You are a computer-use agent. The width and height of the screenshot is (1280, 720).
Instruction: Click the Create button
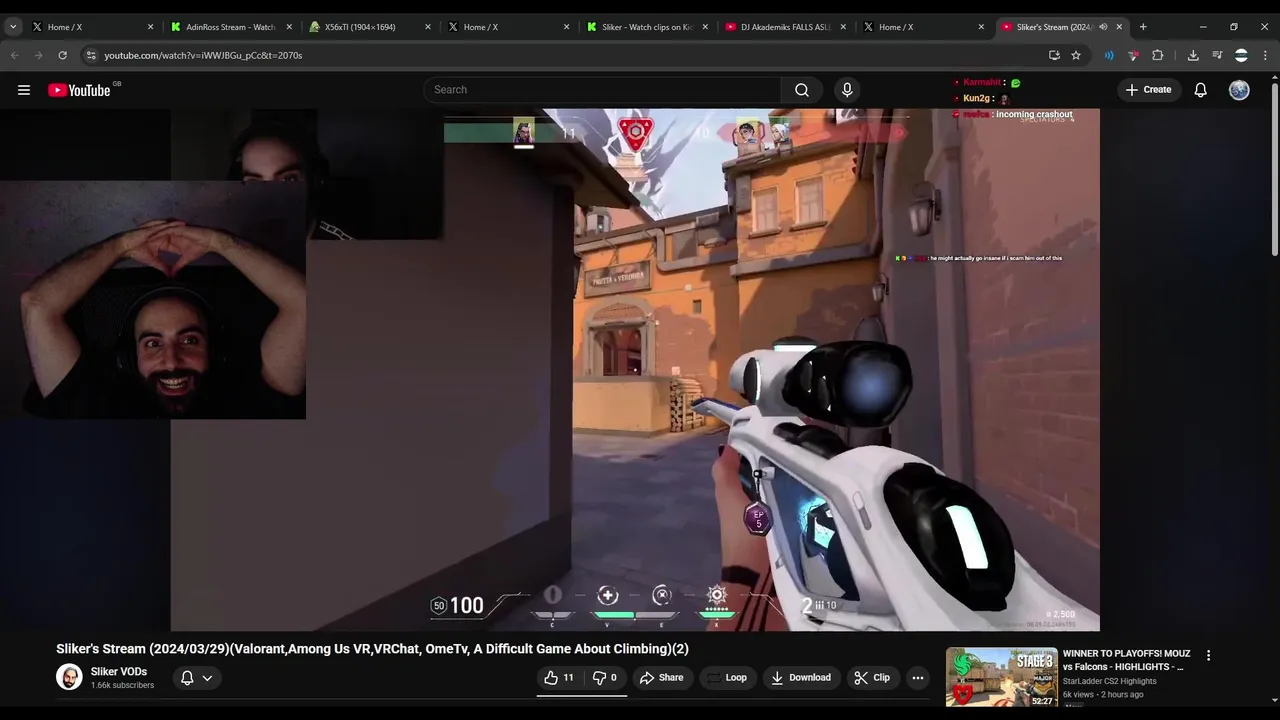[1148, 90]
